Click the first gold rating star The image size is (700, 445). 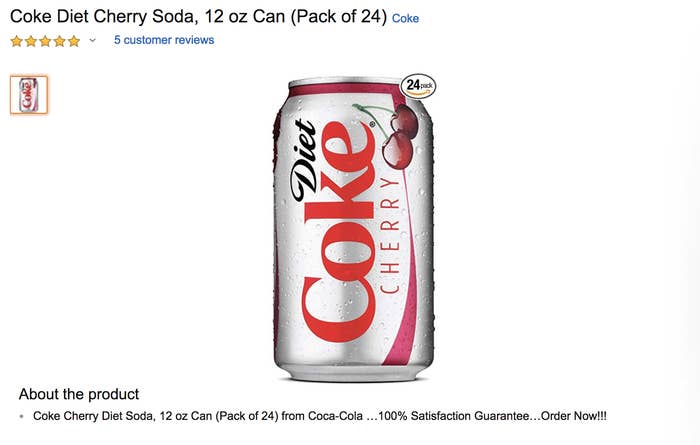tap(17, 41)
